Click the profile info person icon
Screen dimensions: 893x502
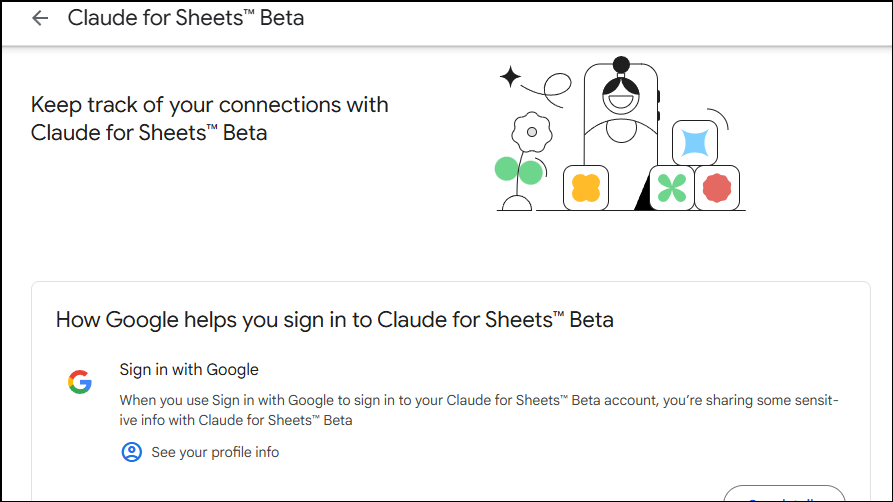[131, 452]
